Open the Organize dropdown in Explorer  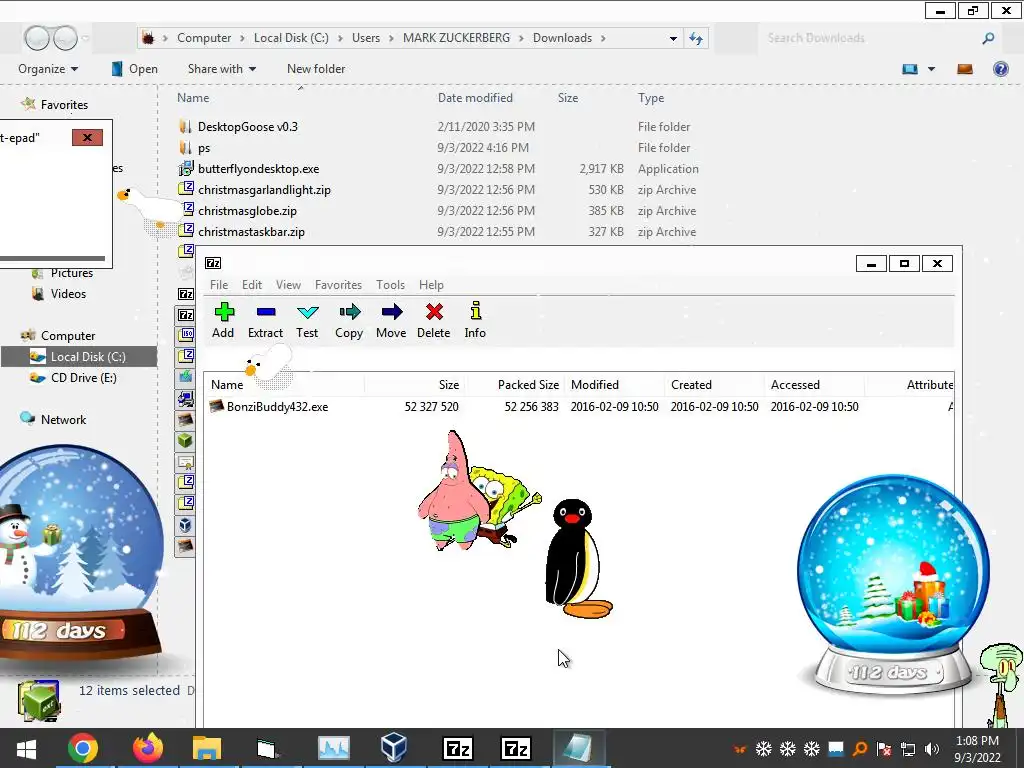point(48,69)
